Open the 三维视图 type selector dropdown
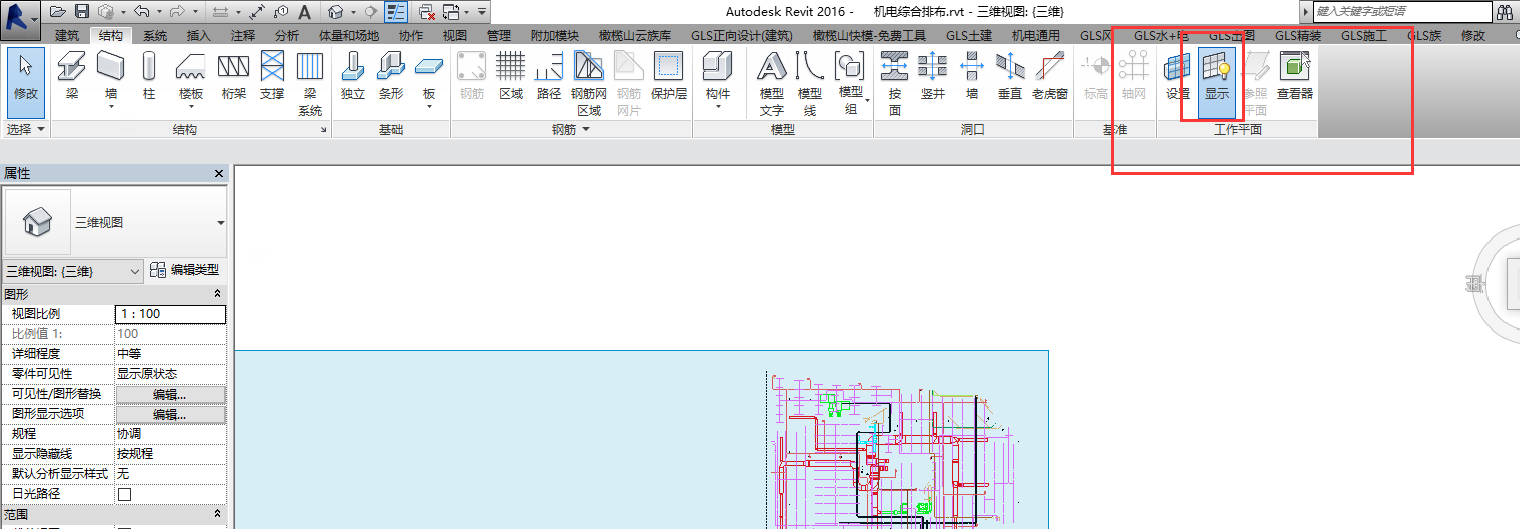 [x=221, y=222]
